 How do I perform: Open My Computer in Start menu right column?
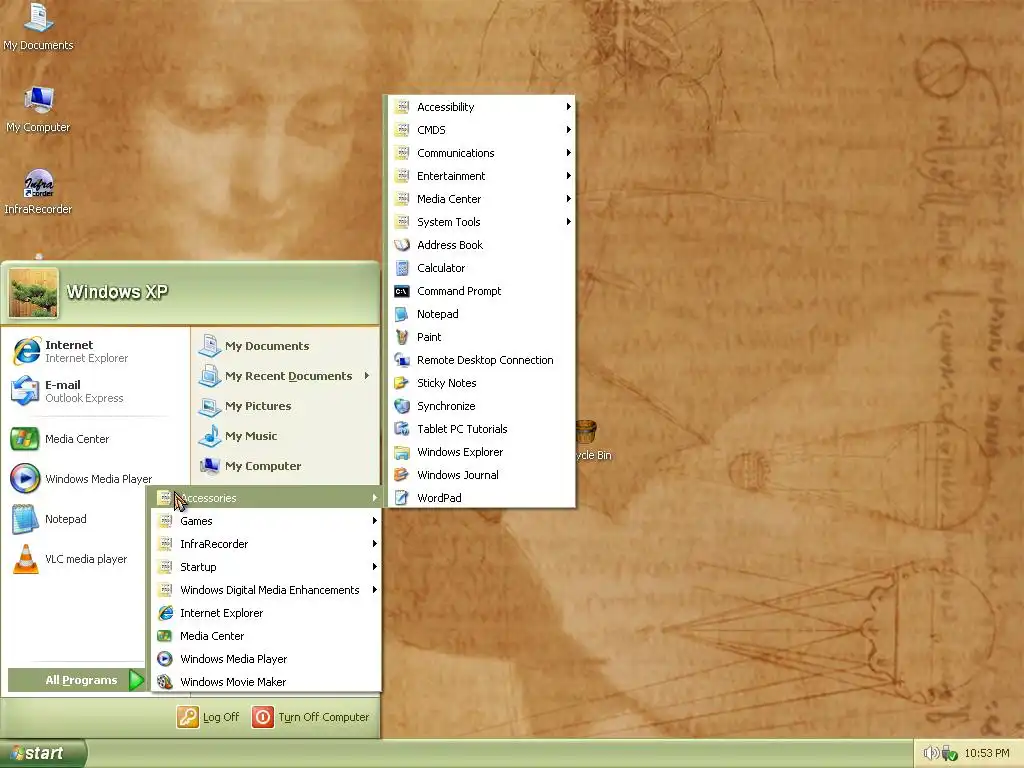285,466
